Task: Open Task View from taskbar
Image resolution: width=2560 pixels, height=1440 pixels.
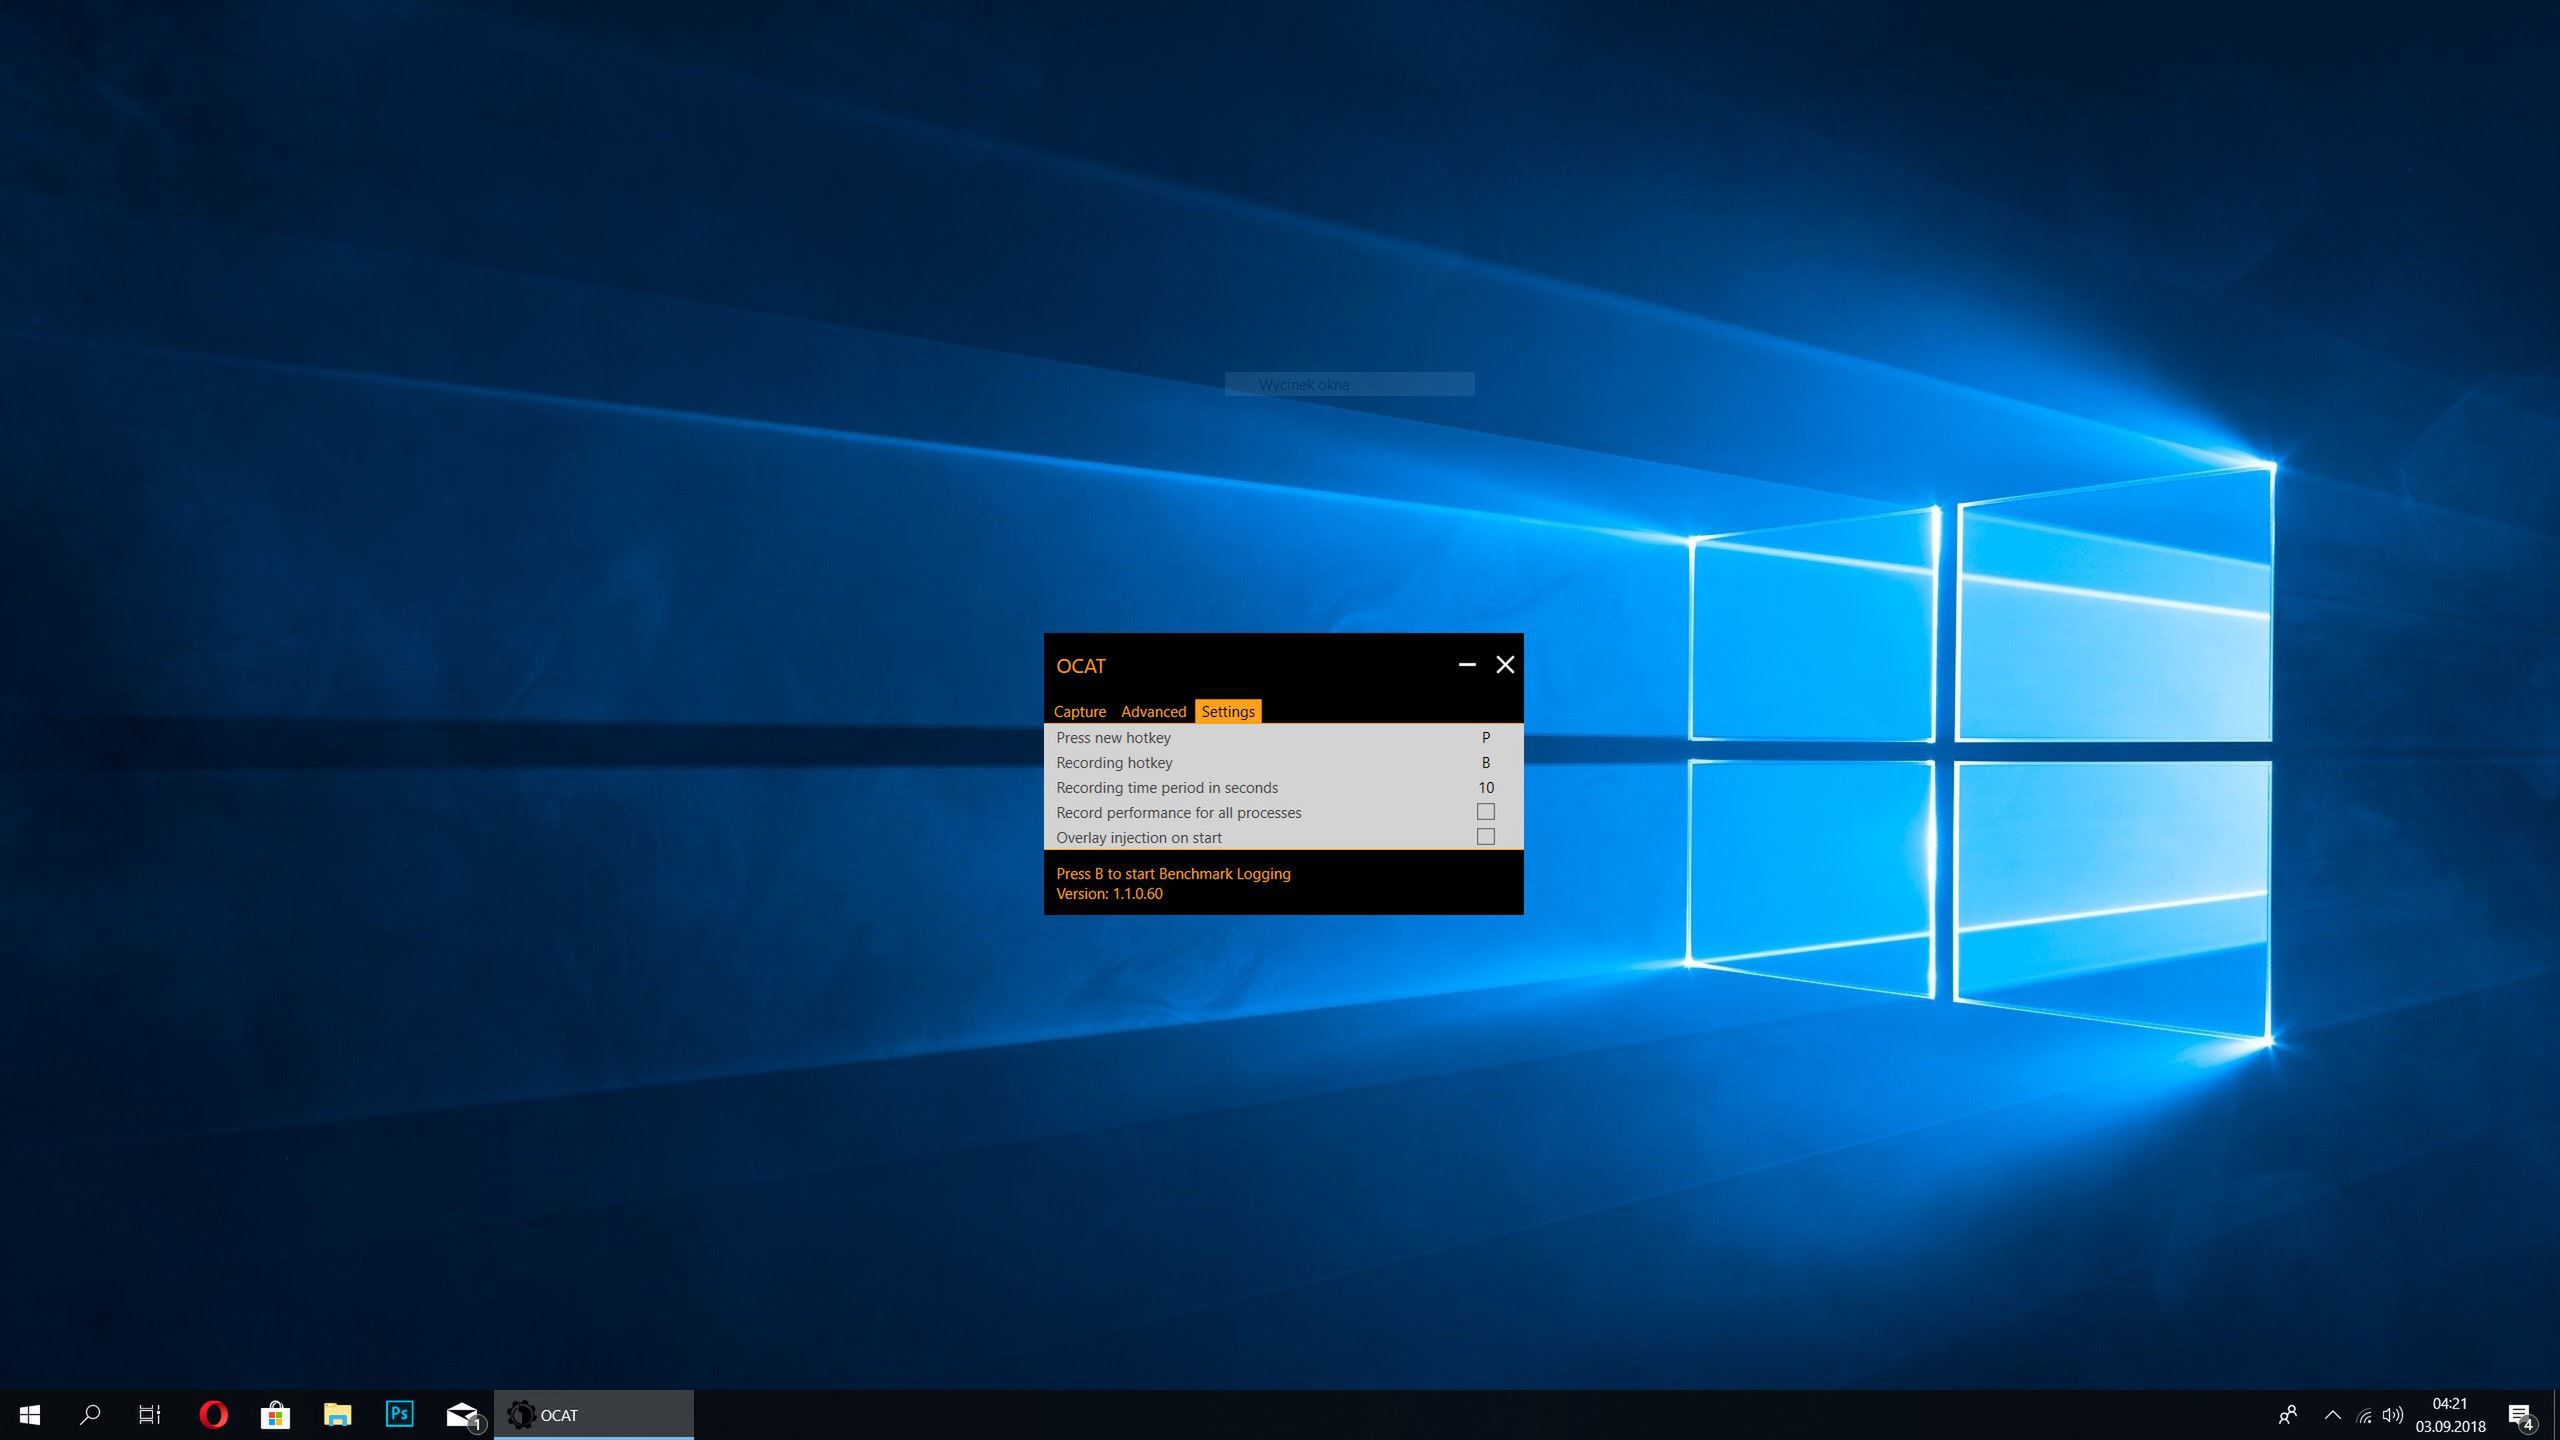Action: tap(150, 1415)
